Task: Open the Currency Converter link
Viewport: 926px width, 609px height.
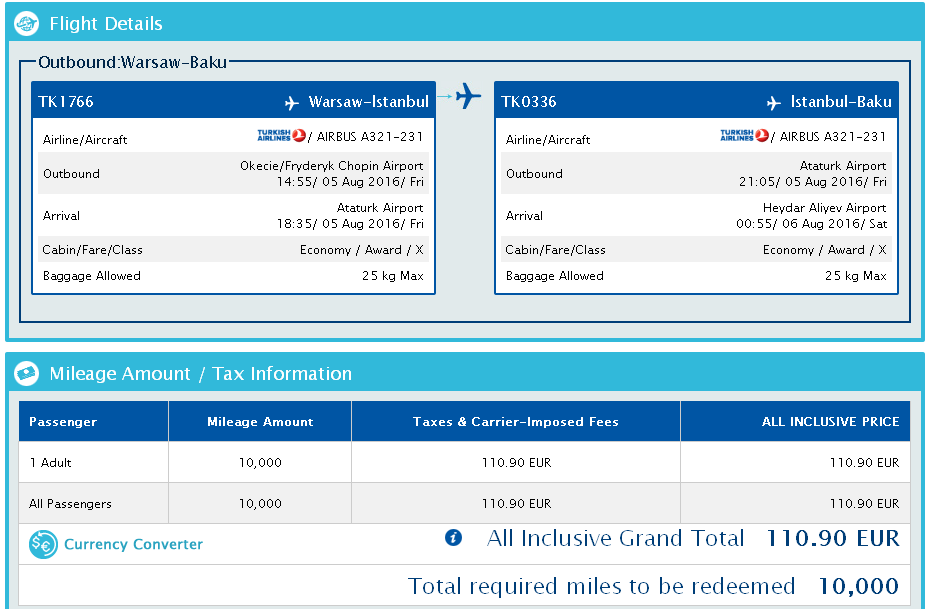Action: (x=133, y=544)
